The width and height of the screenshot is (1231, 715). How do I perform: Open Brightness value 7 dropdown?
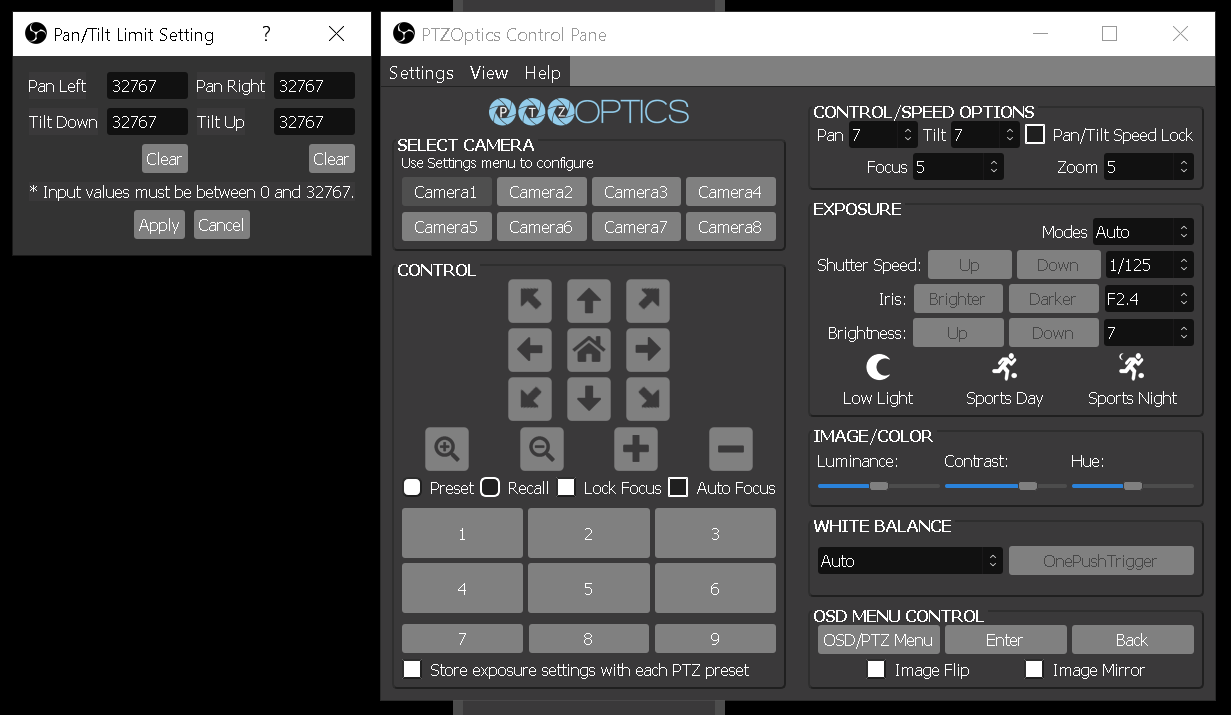(x=1149, y=333)
